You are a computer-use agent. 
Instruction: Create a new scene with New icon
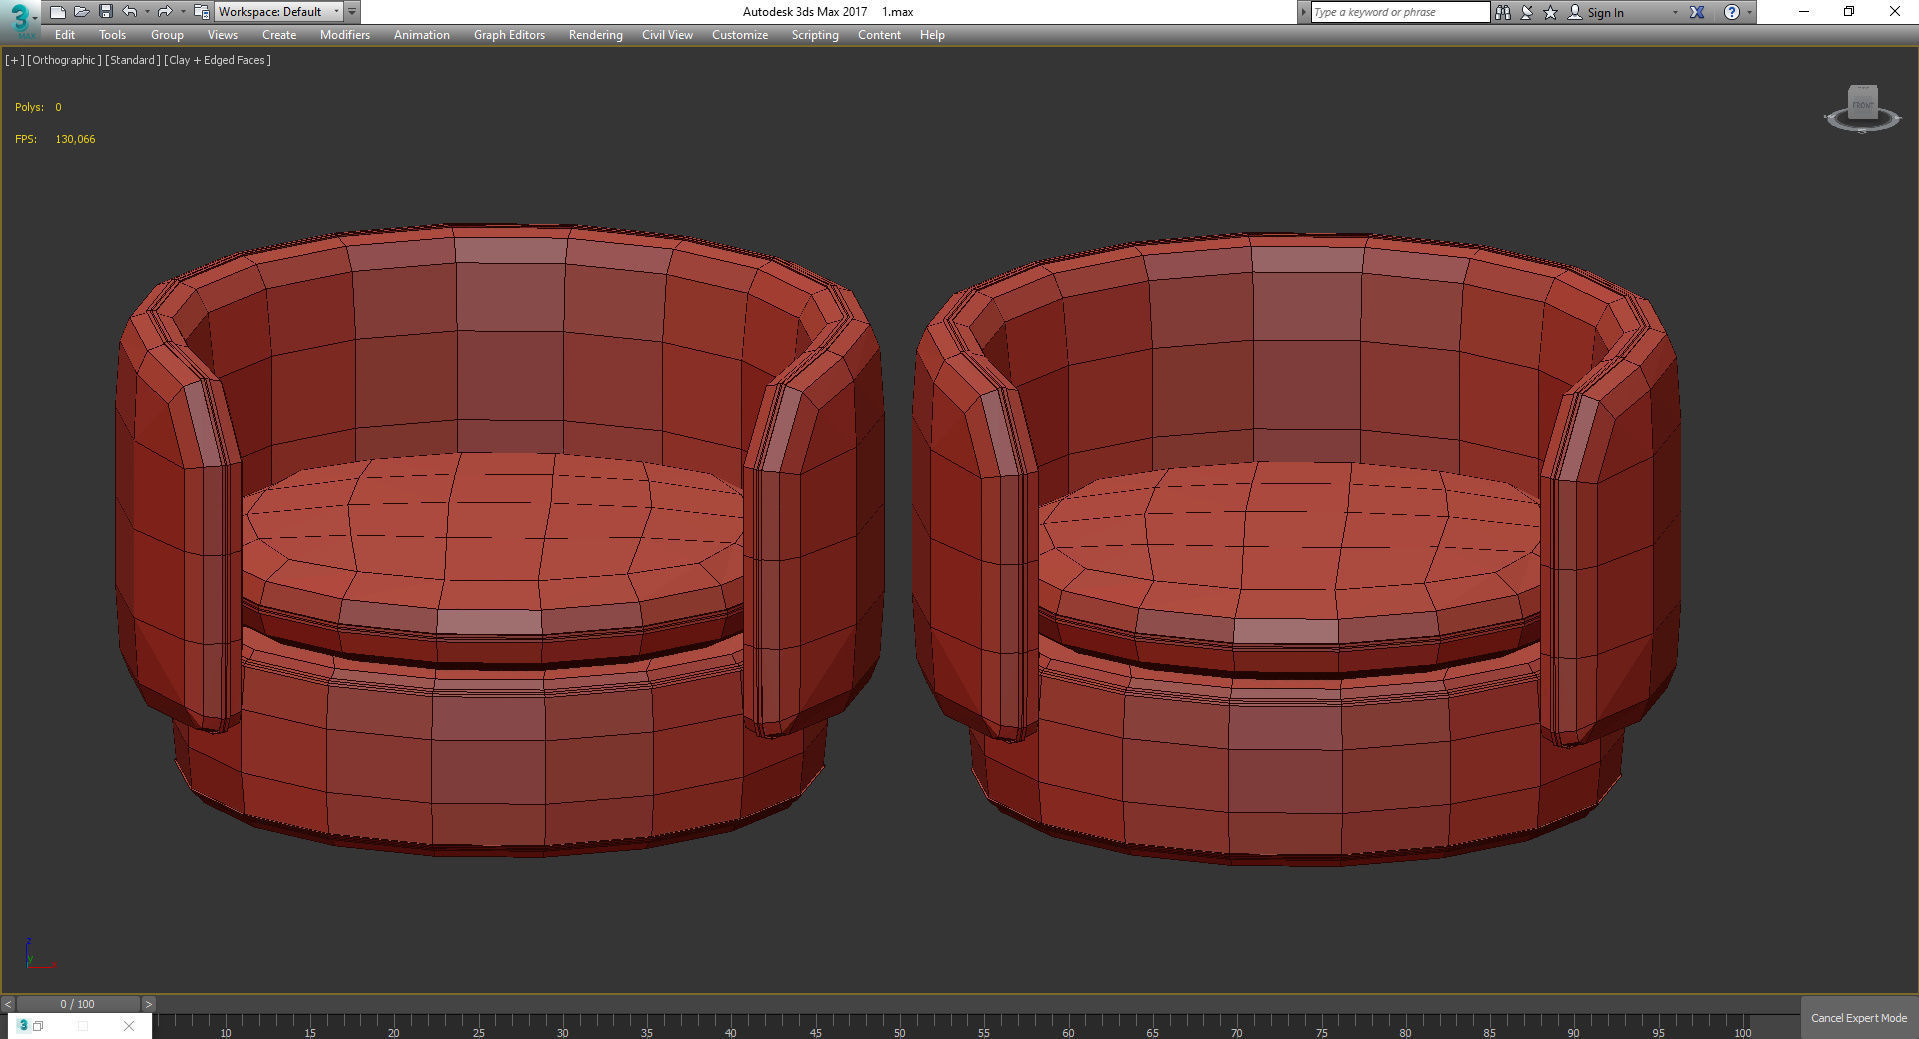coord(58,12)
